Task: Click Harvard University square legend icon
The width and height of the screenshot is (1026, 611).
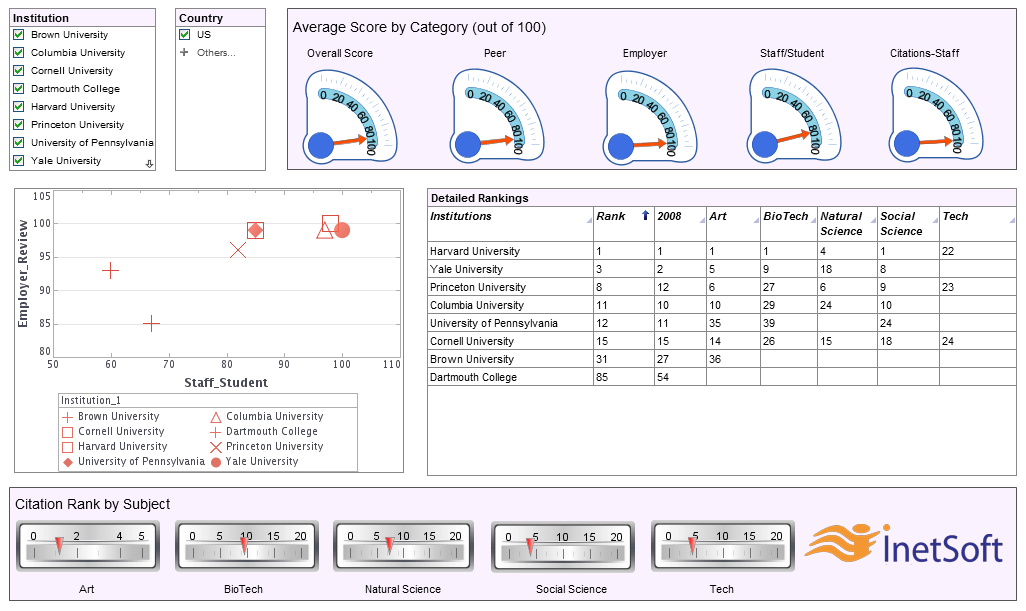Action: coord(67,447)
